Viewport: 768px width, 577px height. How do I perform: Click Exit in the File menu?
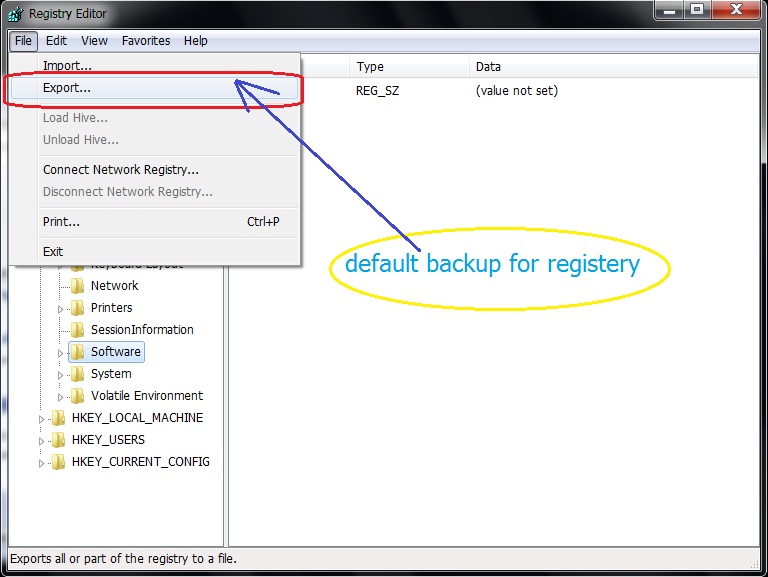[154, 251]
